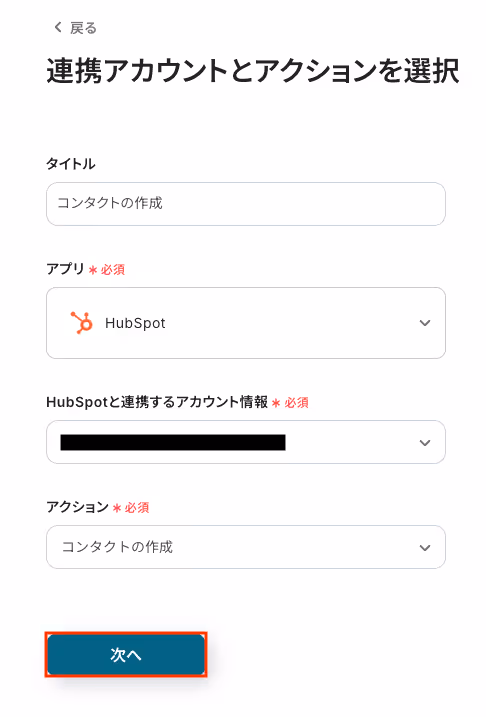Click the orange HubSpot logo icon
This screenshot has height=717, width=486.
pos(81,323)
